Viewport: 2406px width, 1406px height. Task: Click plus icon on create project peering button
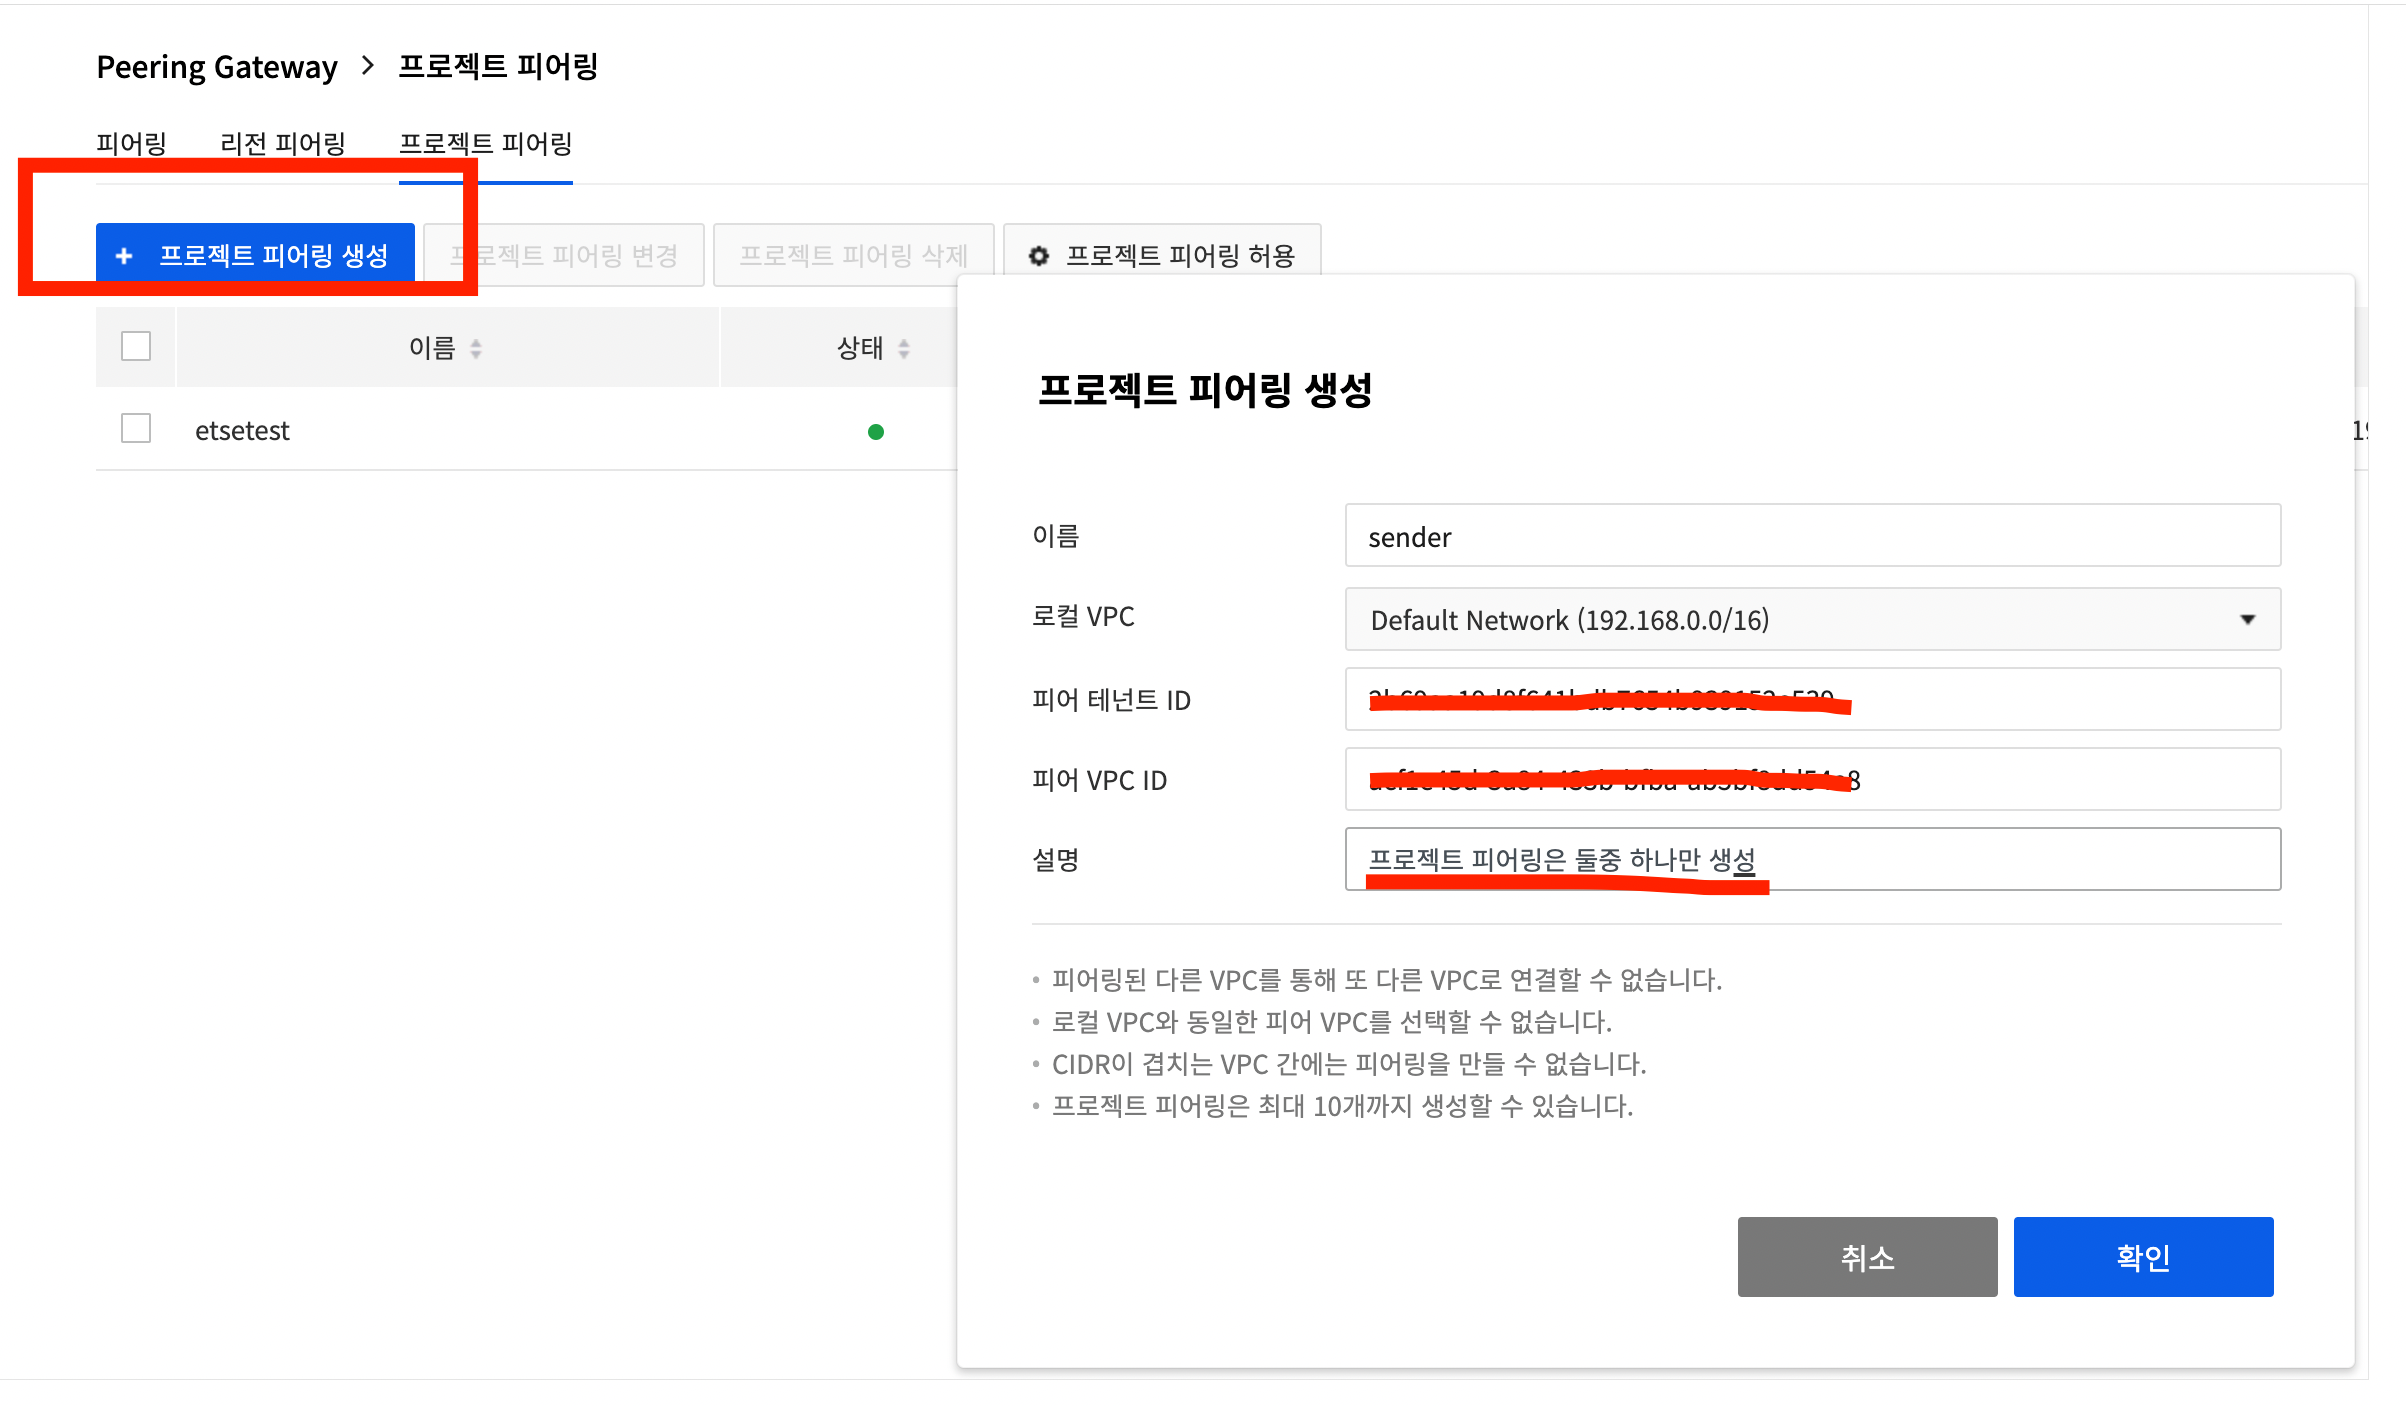pyautogui.click(x=124, y=256)
